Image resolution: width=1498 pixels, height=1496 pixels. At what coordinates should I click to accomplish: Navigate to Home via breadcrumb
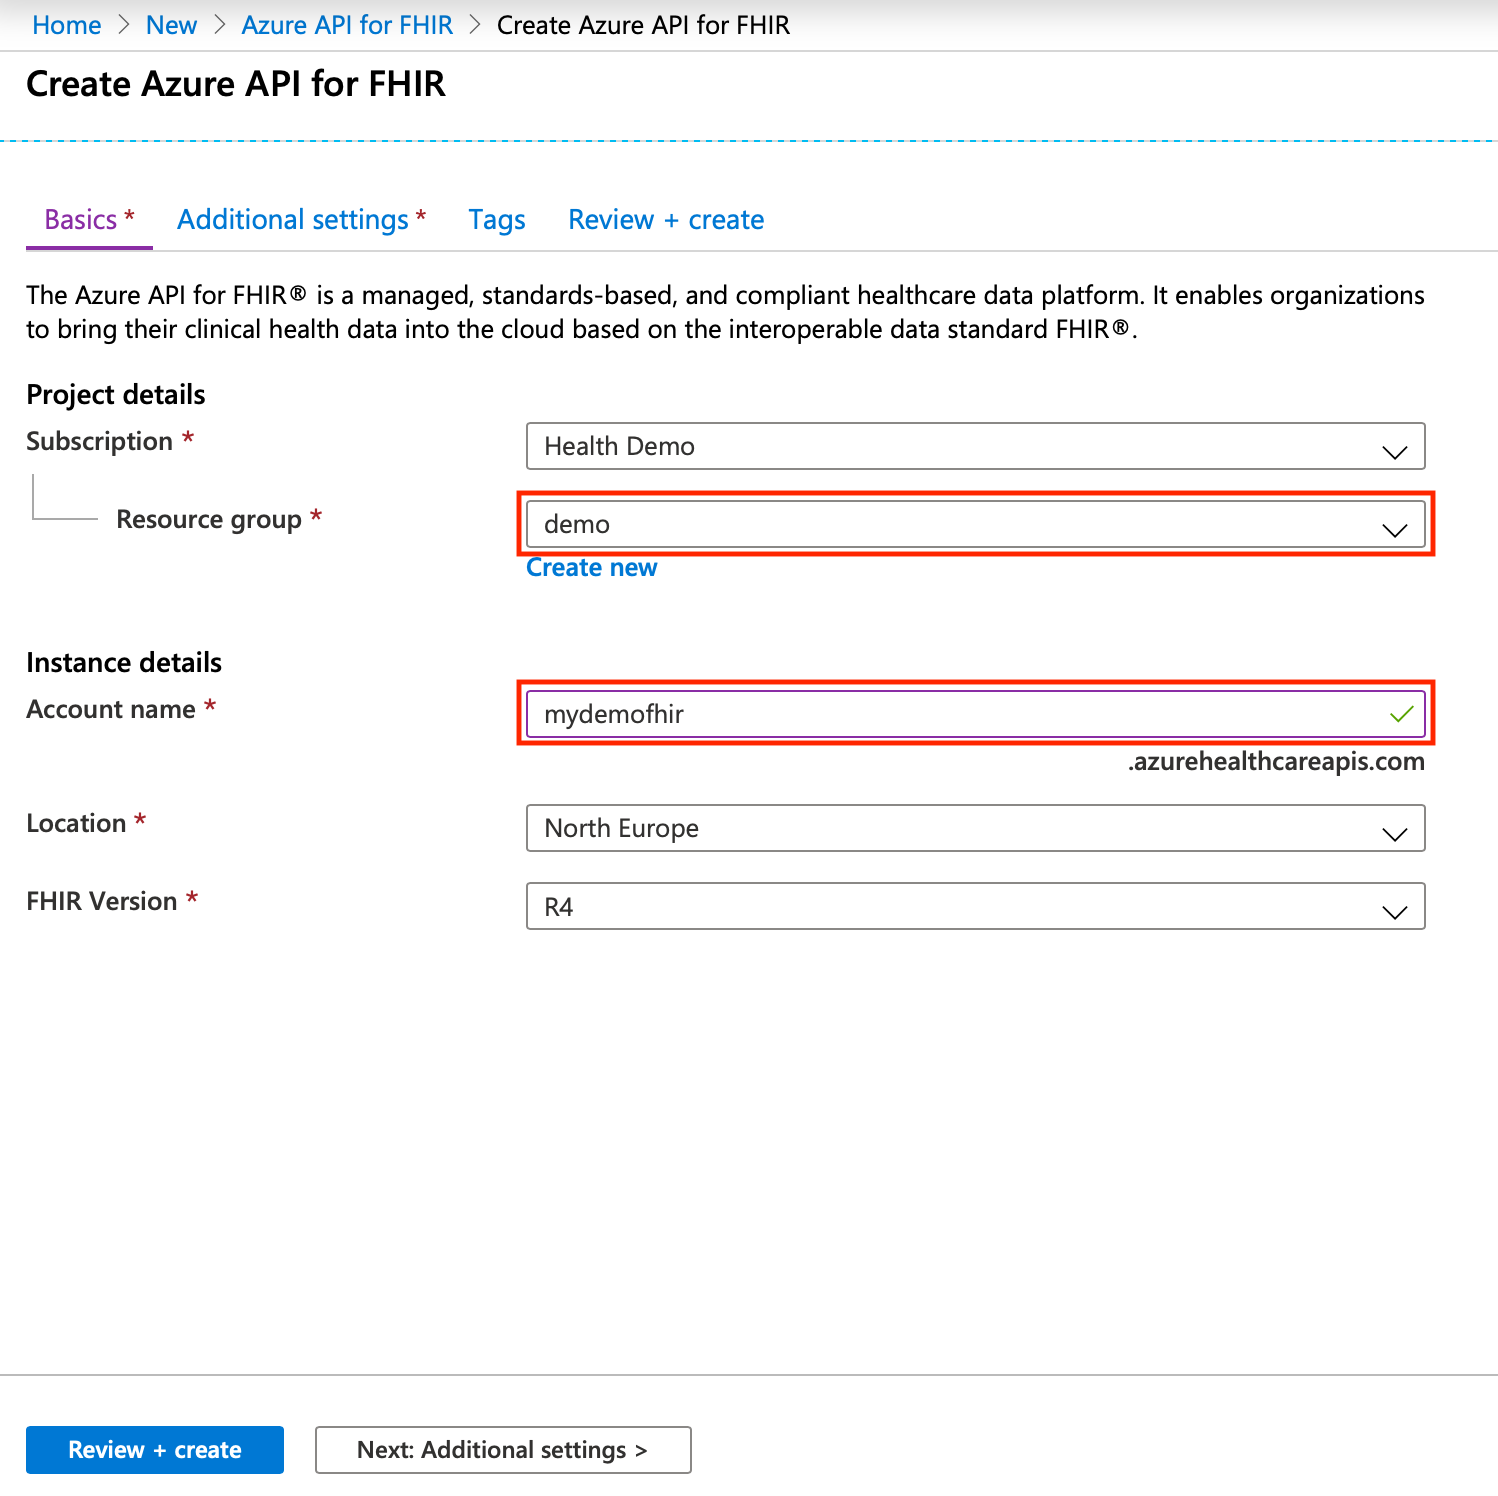pos(66,24)
